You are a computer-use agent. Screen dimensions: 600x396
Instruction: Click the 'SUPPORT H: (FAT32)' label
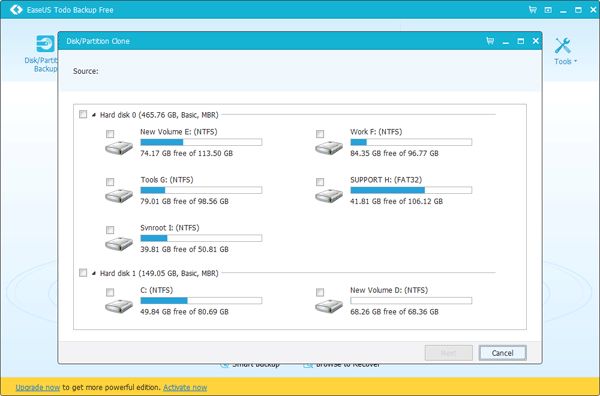(x=386, y=180)
